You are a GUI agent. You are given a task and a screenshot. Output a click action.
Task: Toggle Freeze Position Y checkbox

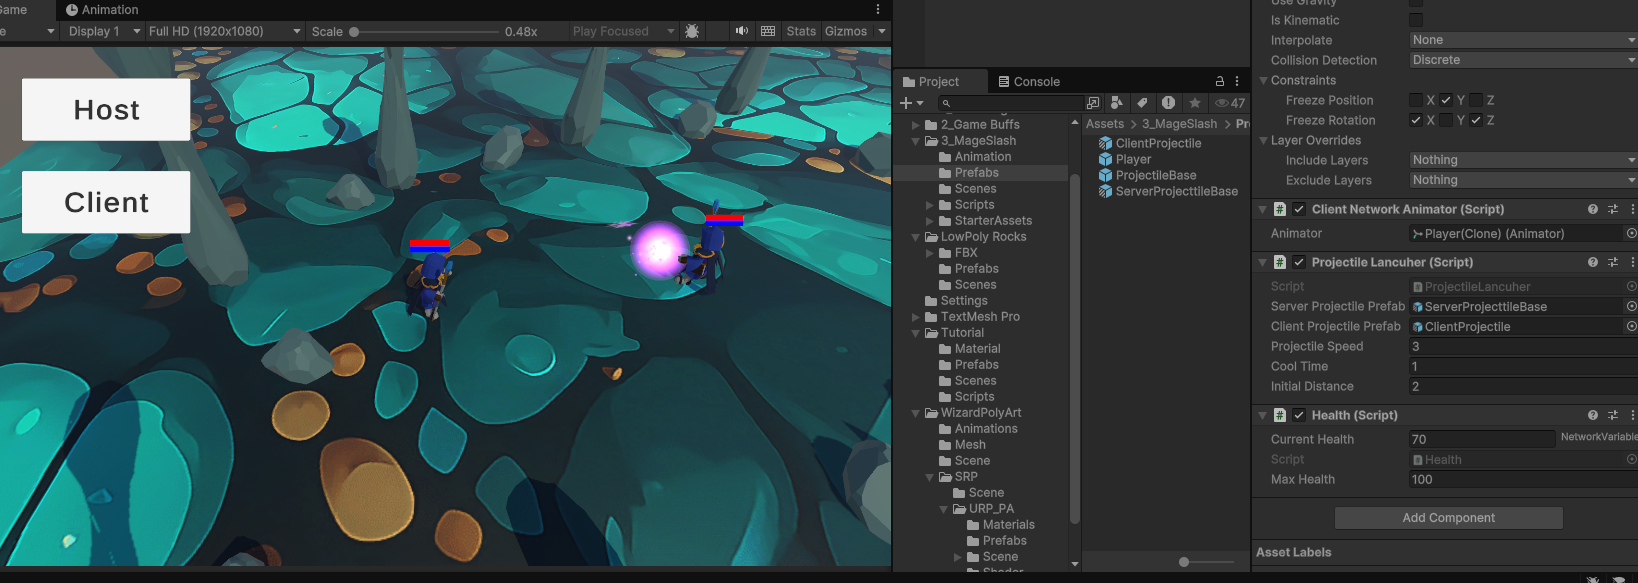tap(1446, 100)
